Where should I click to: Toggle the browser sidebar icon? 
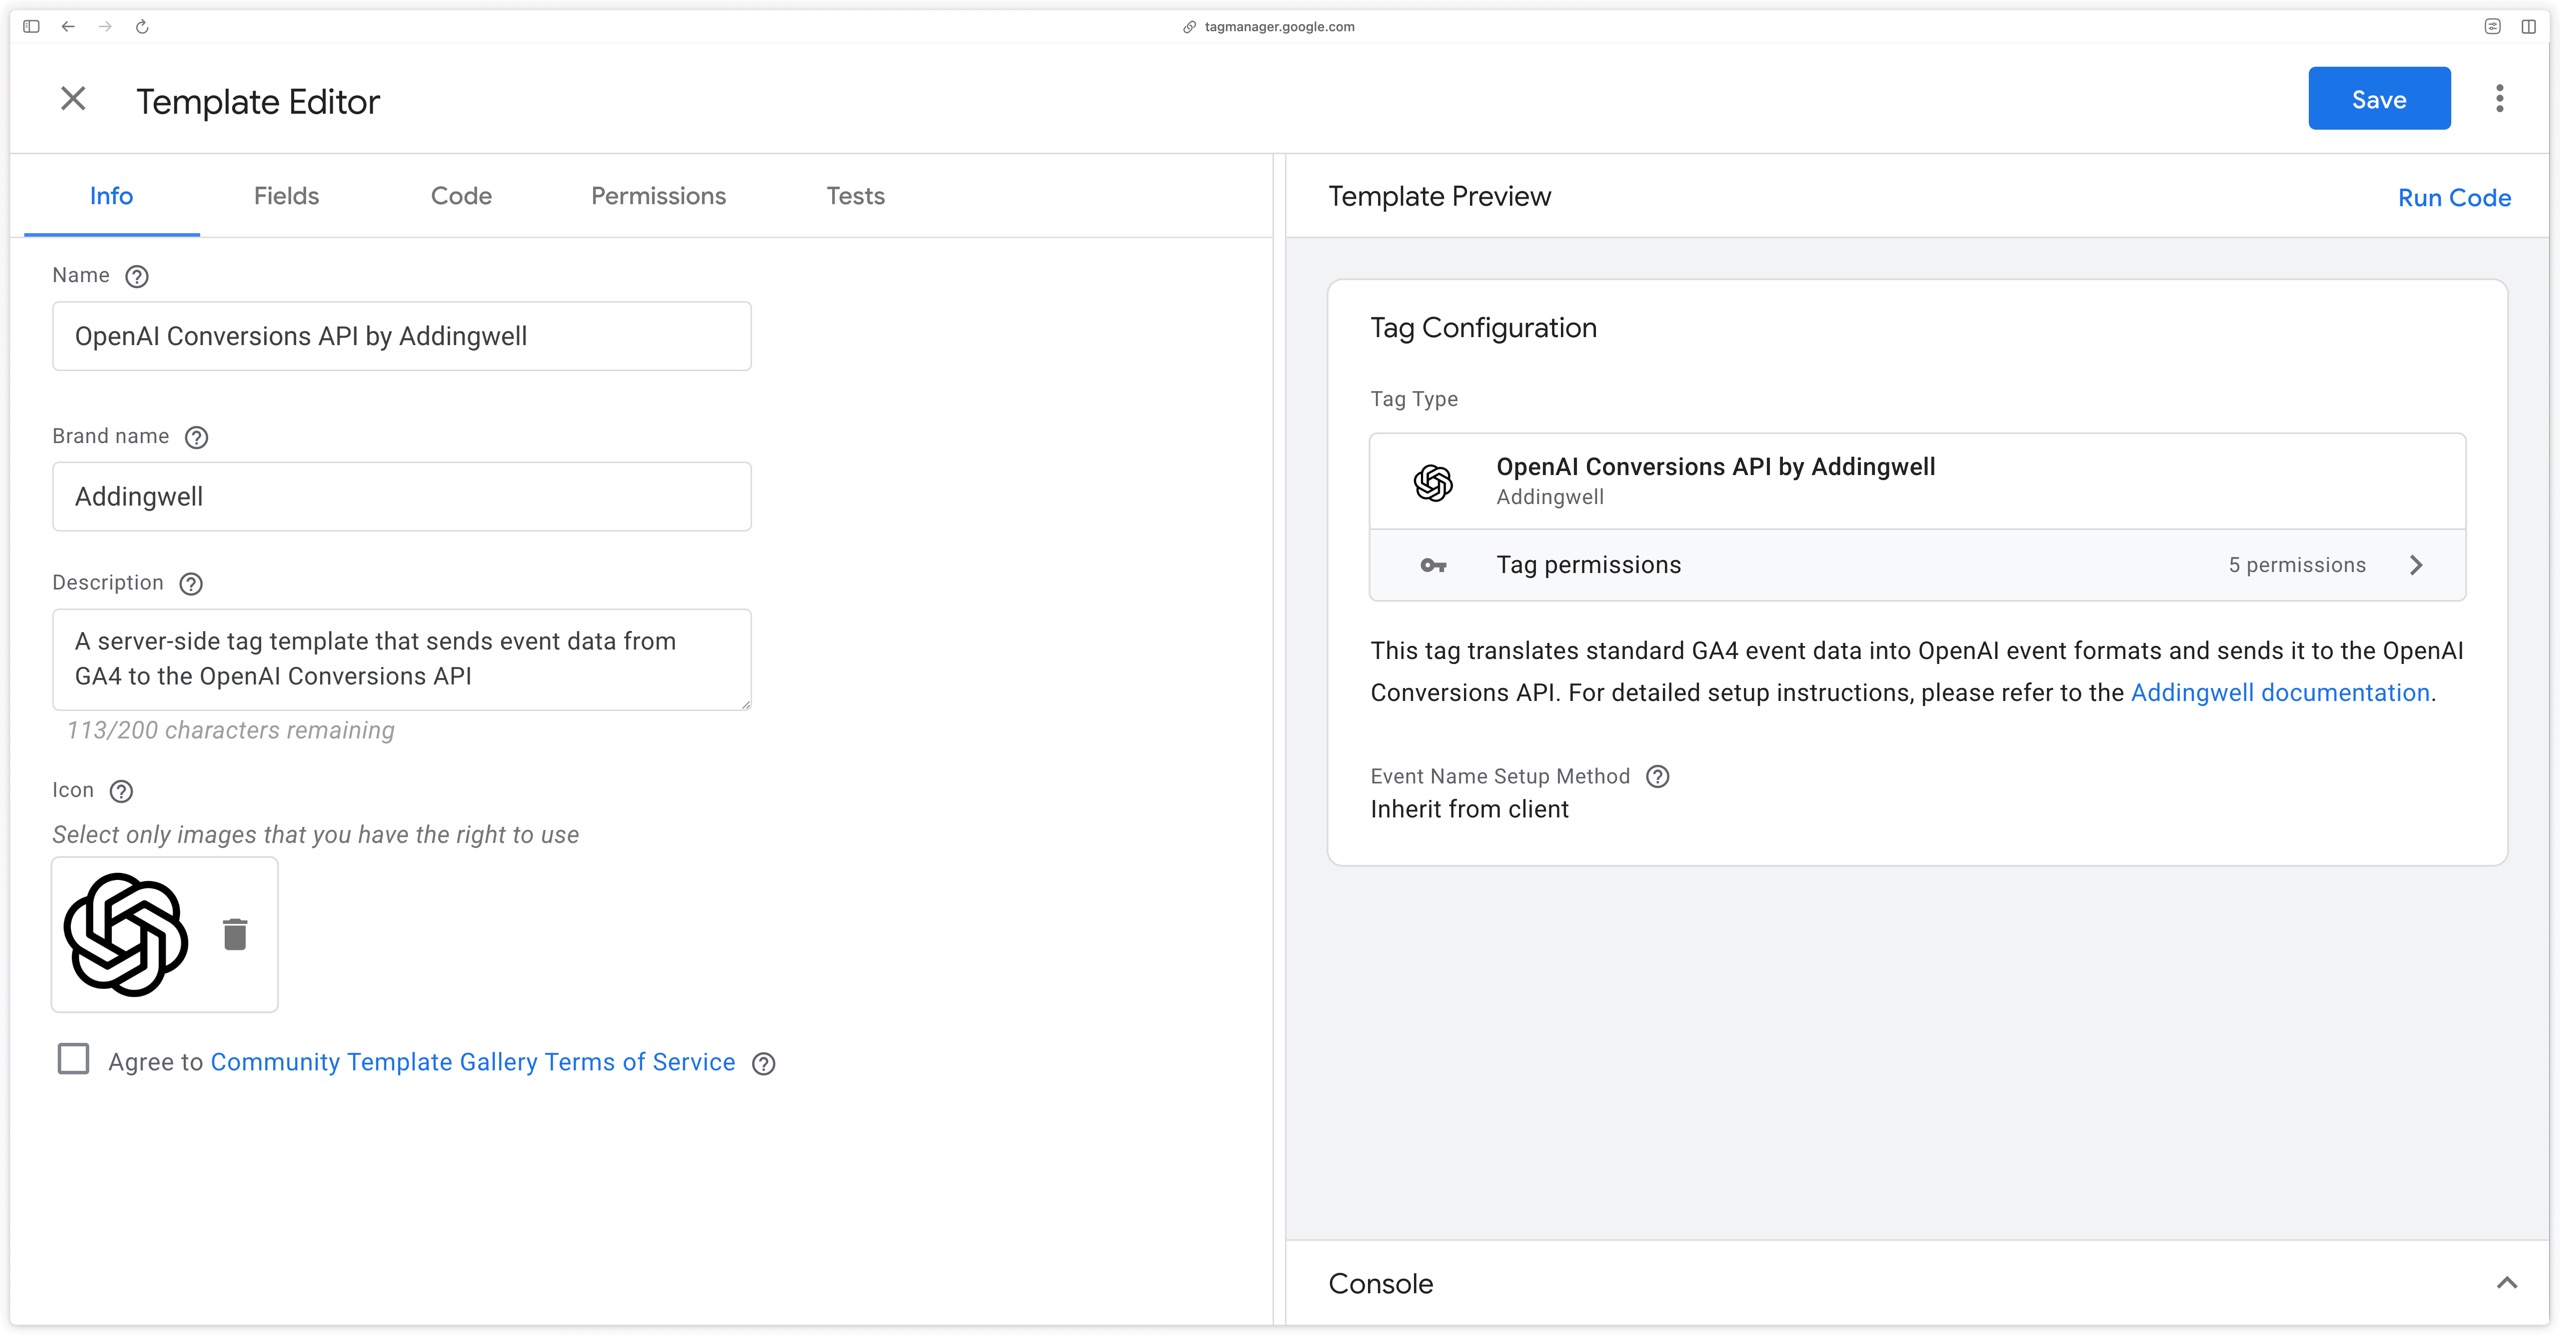tap(31, 27)
